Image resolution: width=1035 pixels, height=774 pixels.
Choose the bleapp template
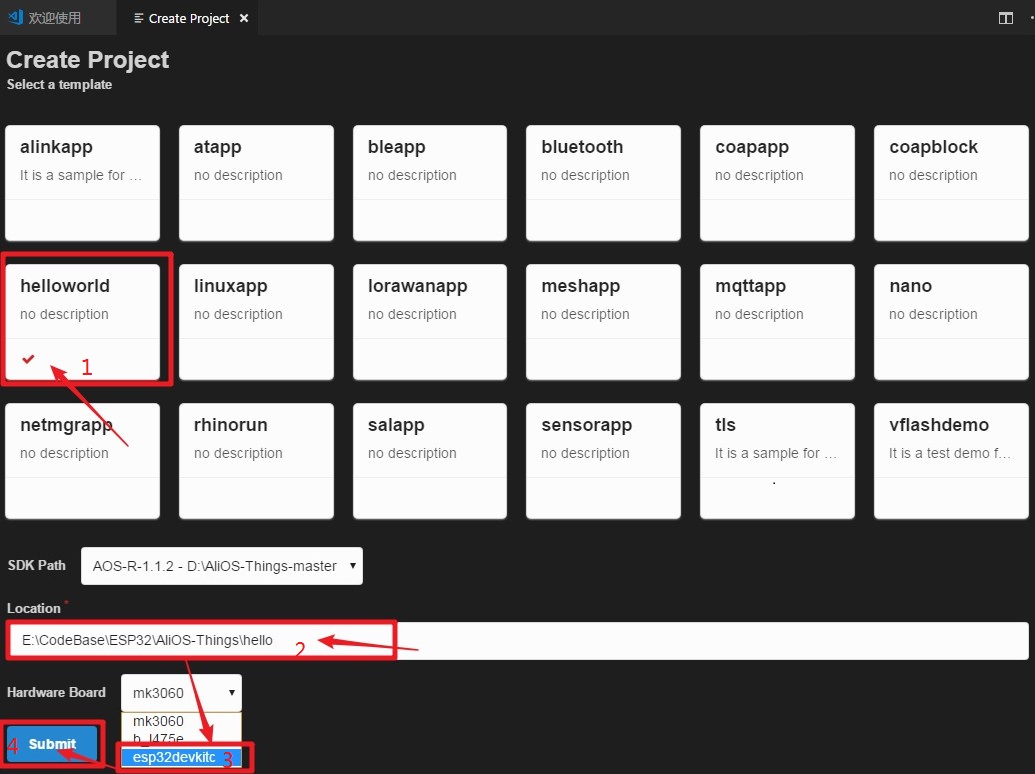tap(430, 183)
